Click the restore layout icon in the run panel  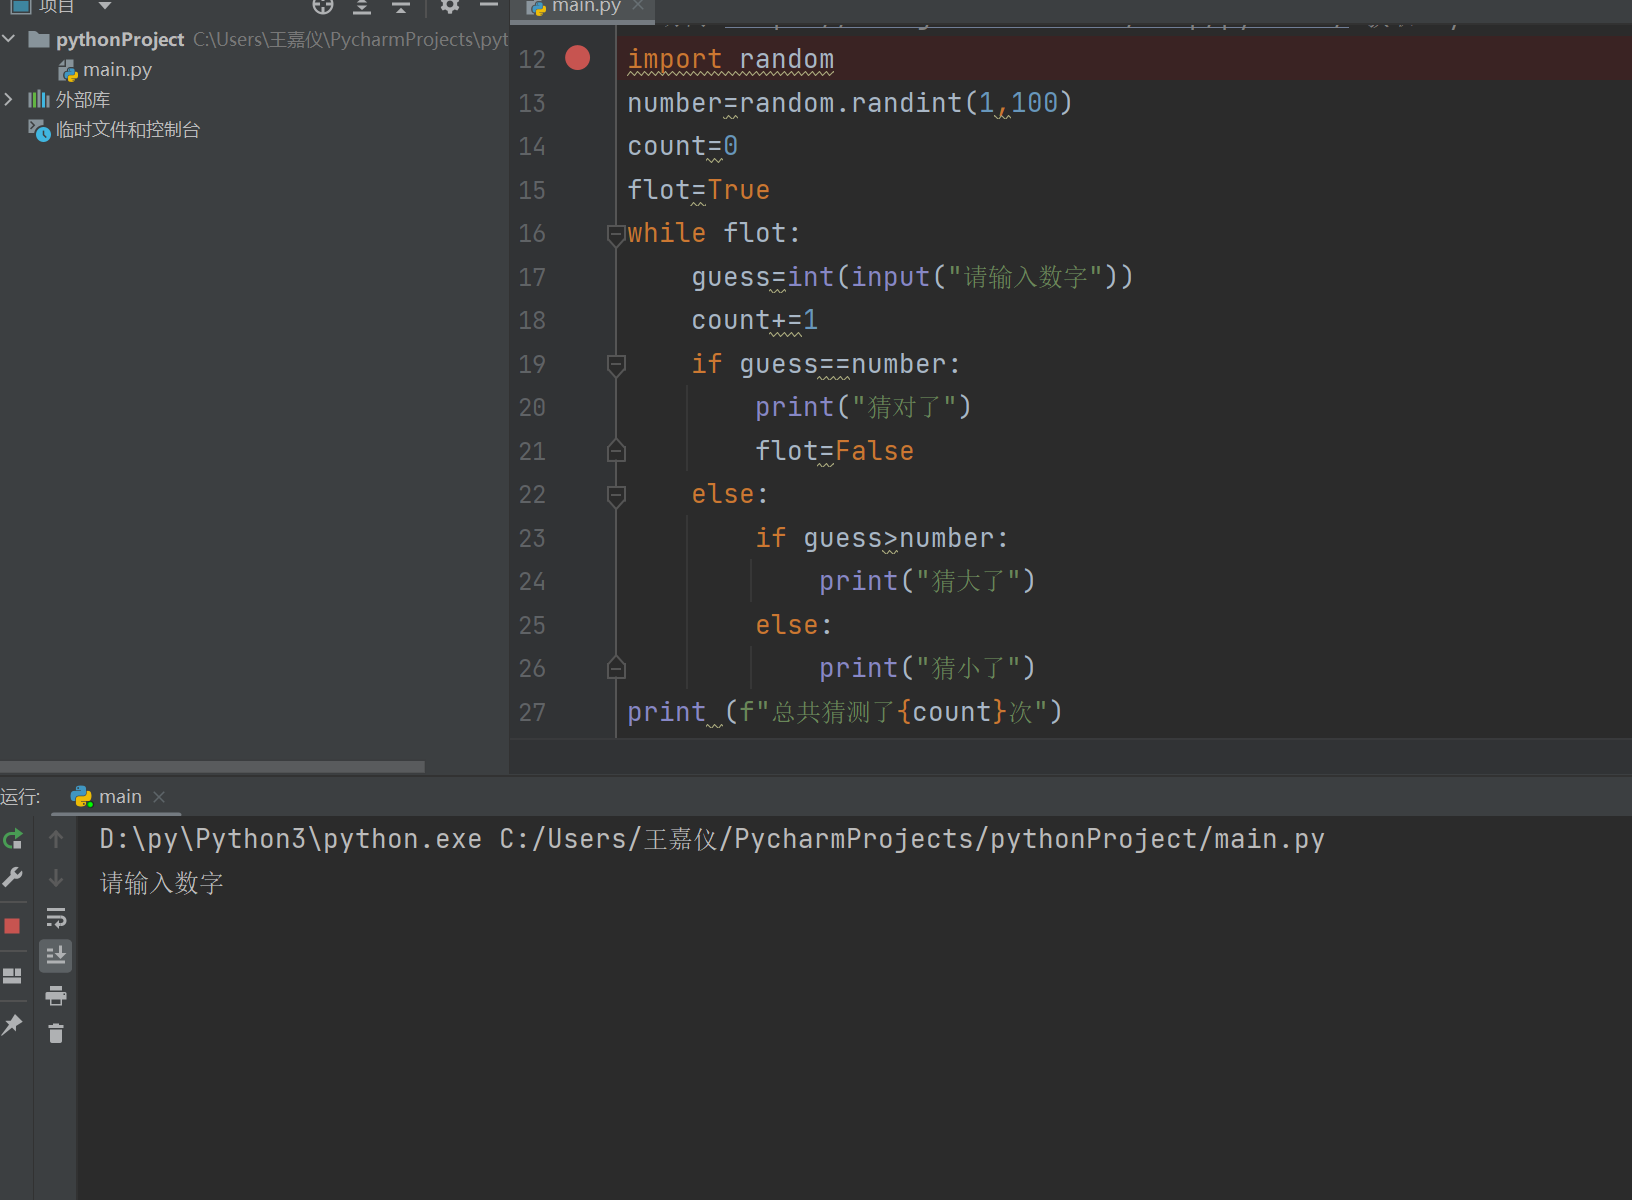(x=13, y=976)
